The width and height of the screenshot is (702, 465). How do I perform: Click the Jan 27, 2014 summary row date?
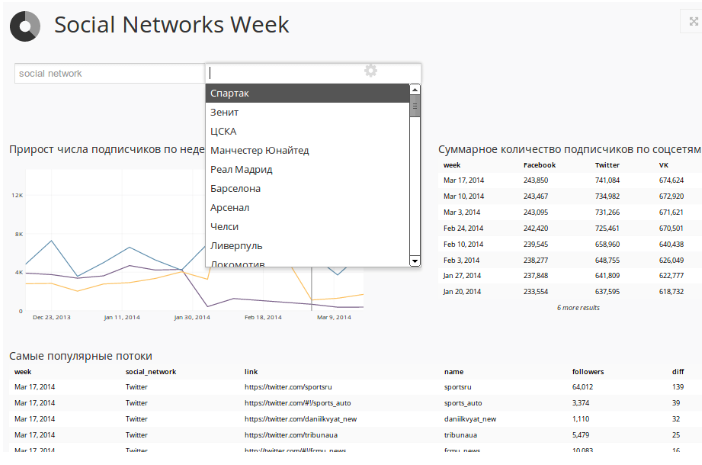pos(462,276)
